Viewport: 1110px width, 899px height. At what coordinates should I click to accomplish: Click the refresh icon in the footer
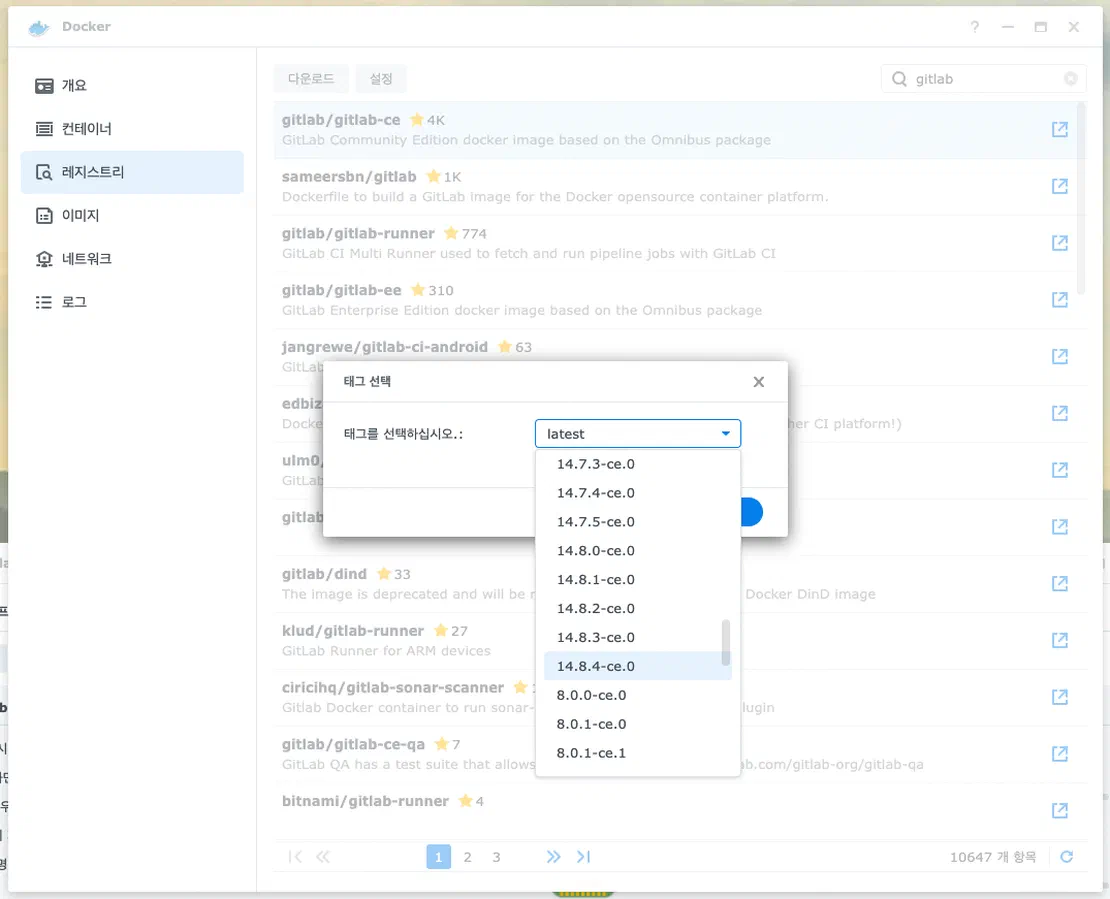[x=1066, y=857]
